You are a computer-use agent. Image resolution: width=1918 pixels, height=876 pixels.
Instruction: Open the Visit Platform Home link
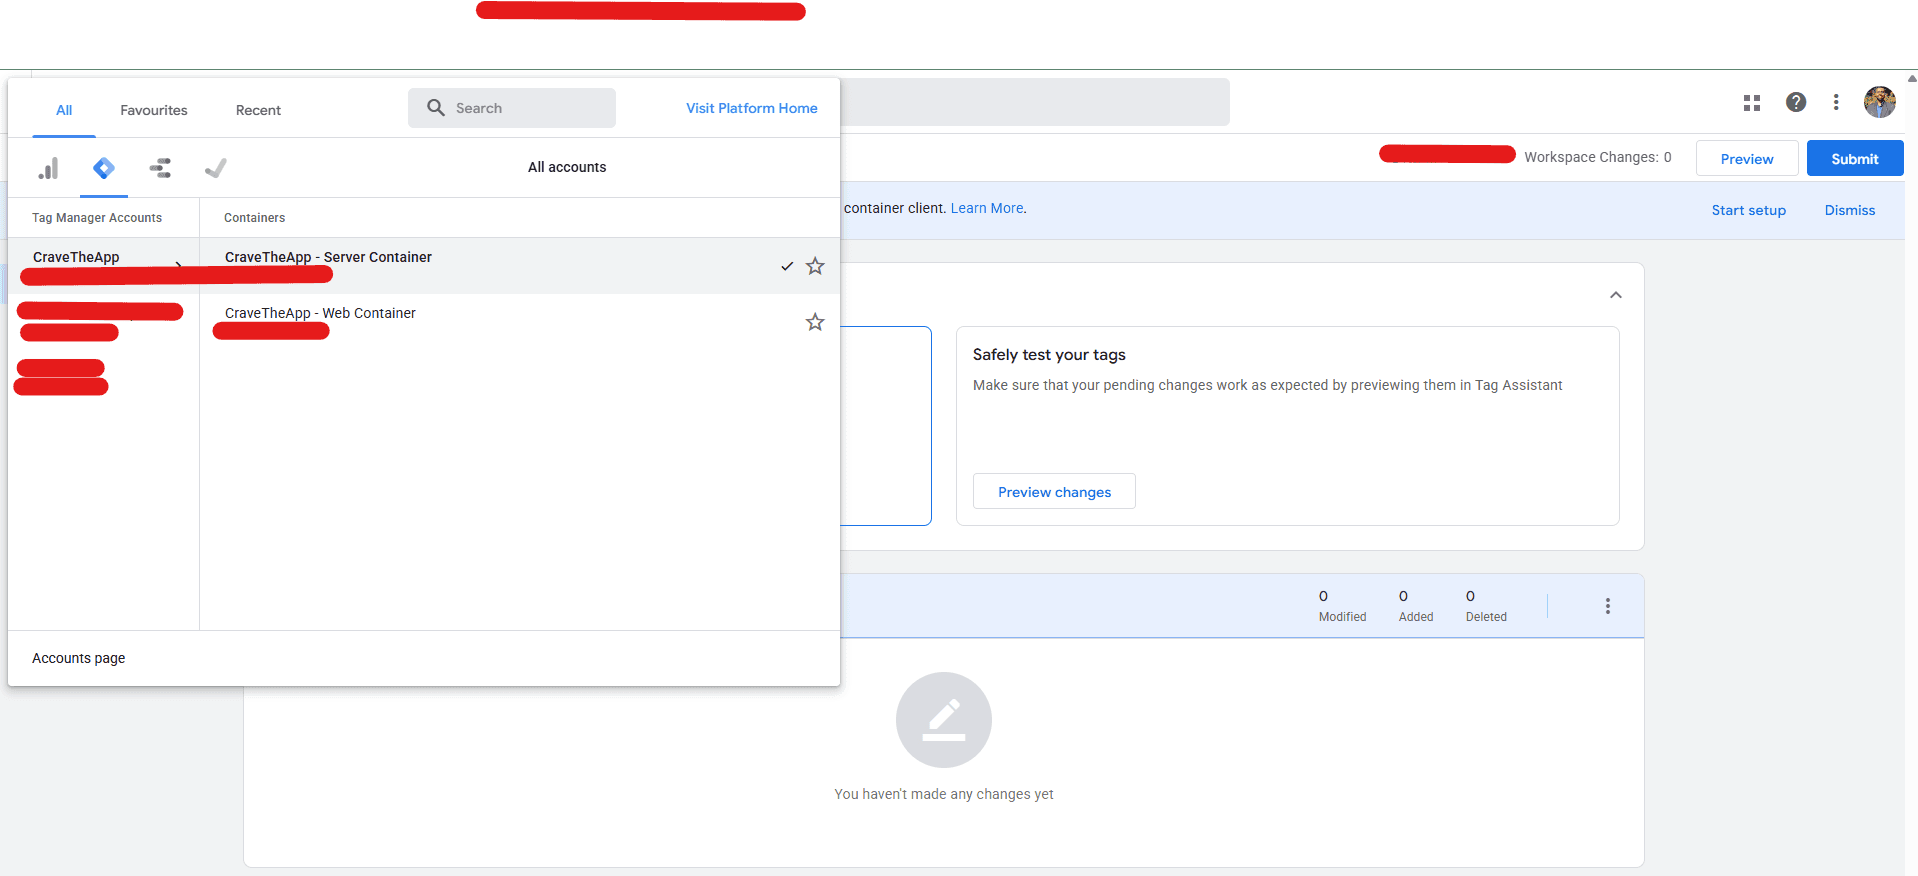[x=752, y=108]
